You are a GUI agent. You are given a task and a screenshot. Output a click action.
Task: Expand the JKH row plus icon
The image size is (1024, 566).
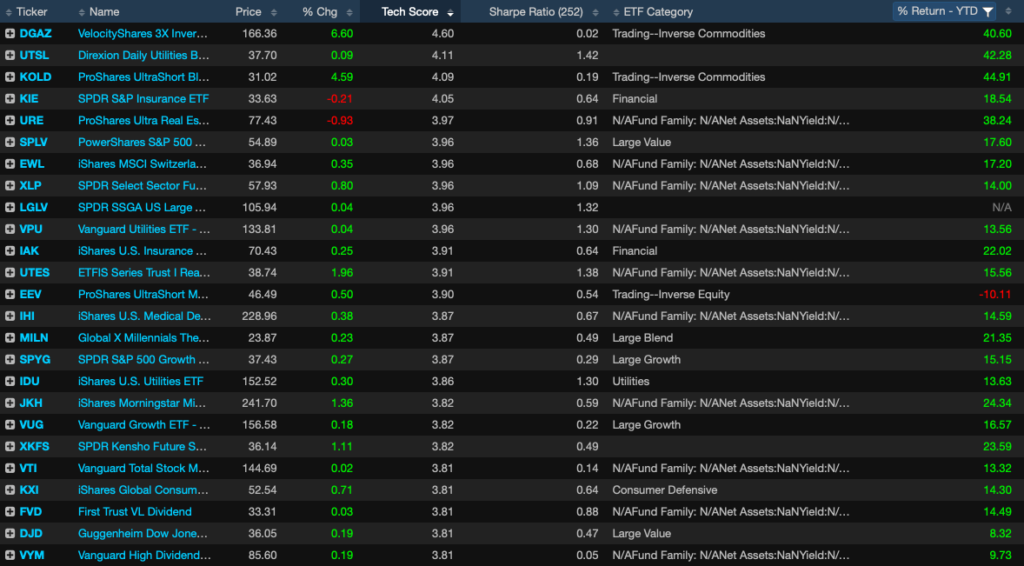click(10, 403)
